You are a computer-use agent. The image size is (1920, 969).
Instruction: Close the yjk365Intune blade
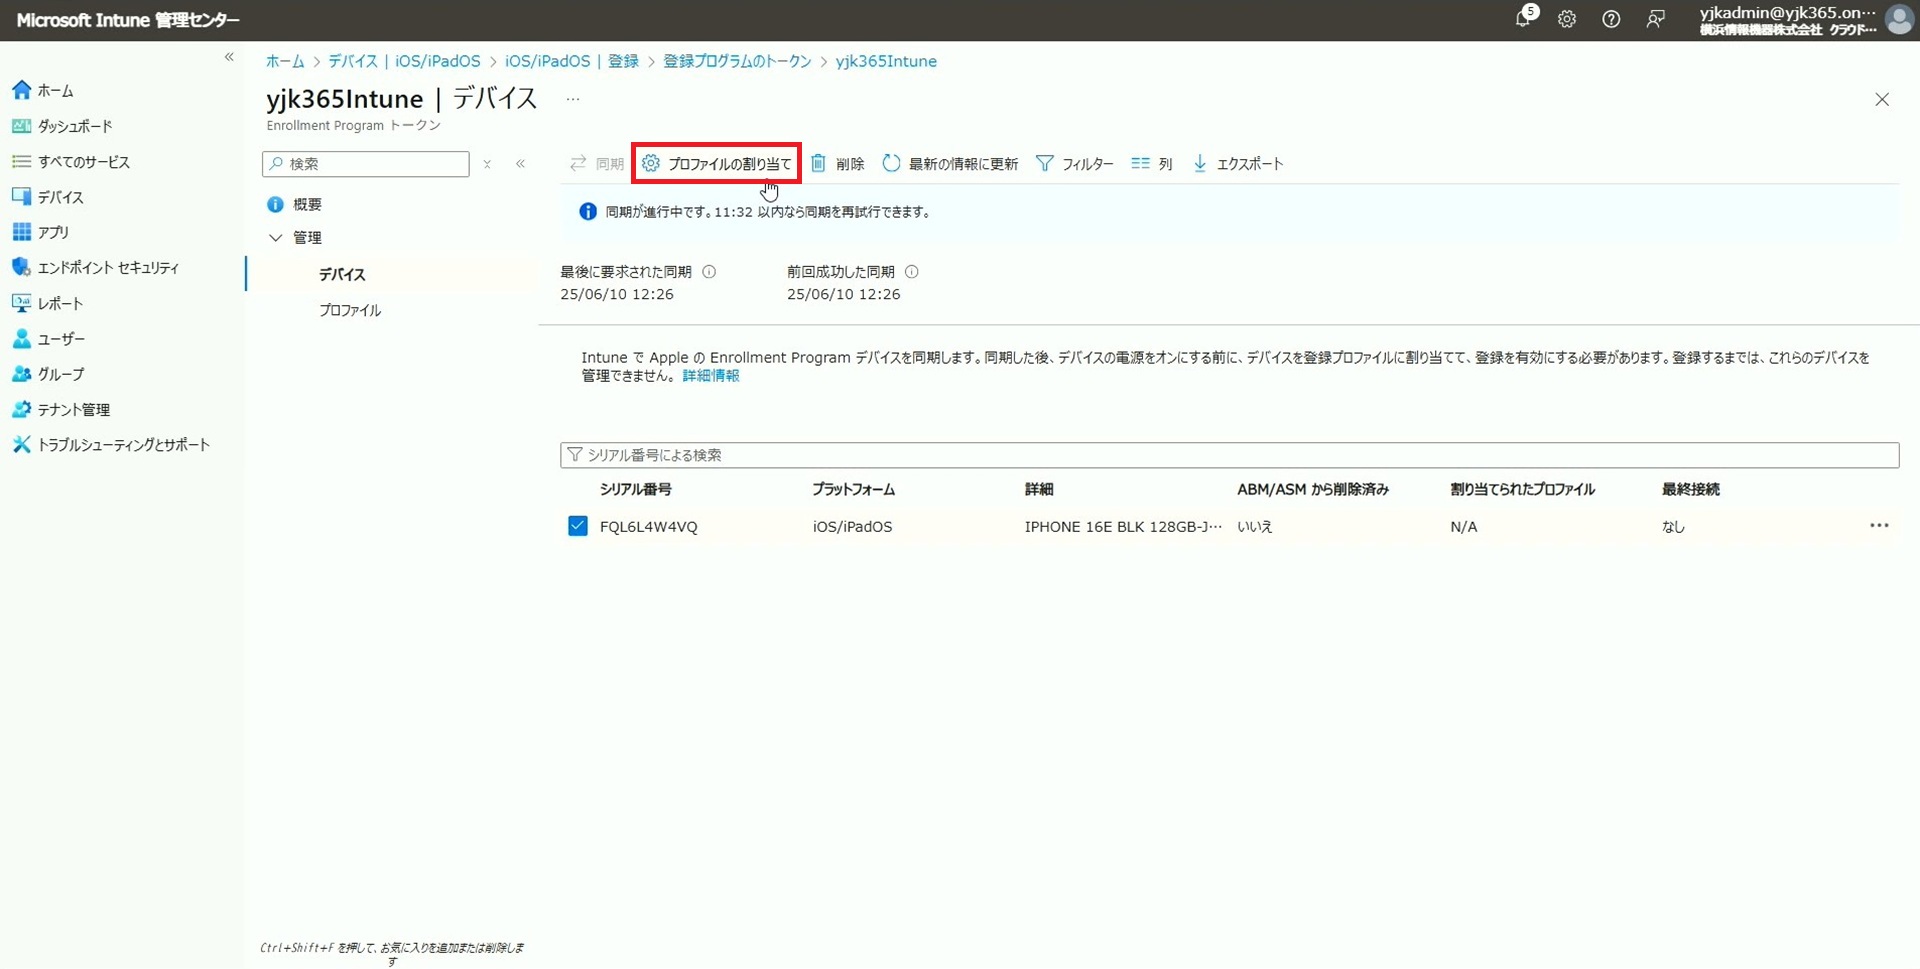[x=1882, y=99]
